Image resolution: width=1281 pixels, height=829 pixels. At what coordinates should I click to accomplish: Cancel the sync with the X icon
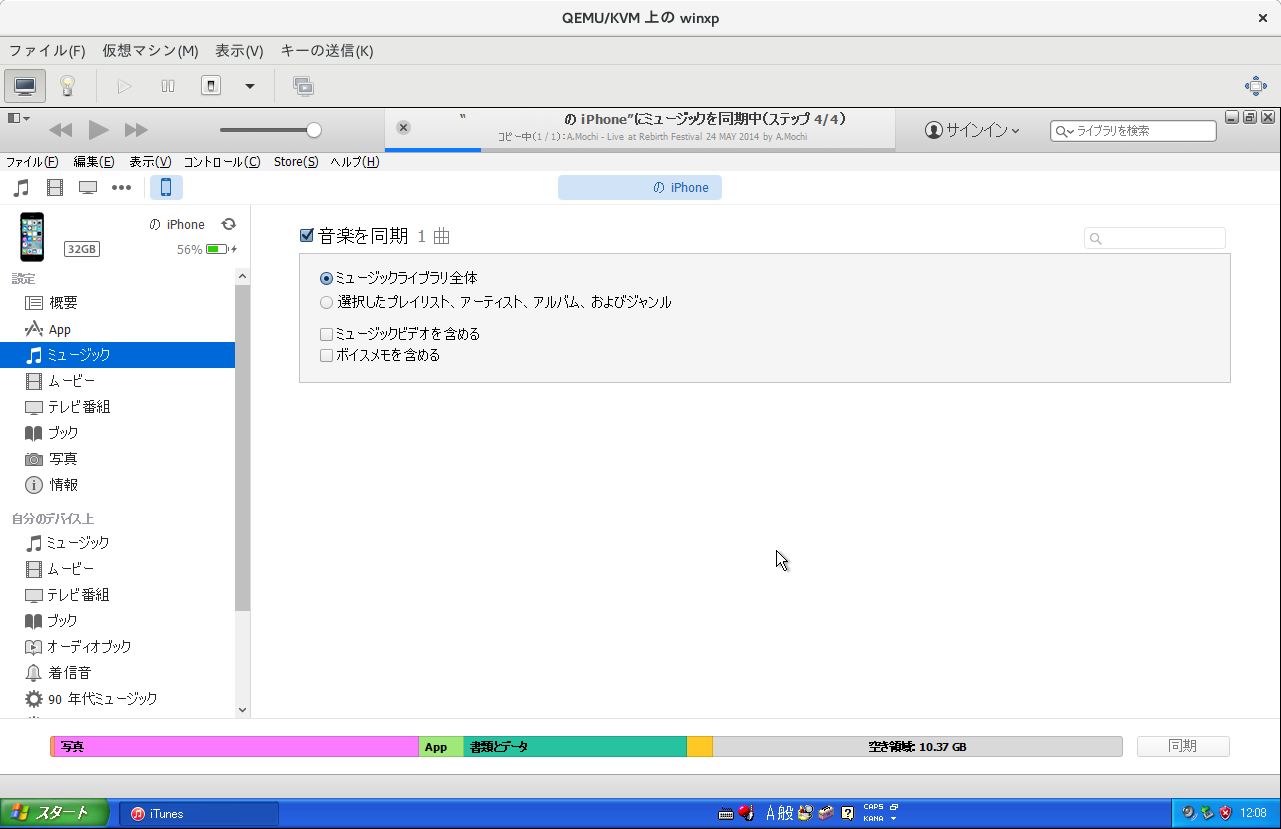pyautogui.click(x=403, y=127)
